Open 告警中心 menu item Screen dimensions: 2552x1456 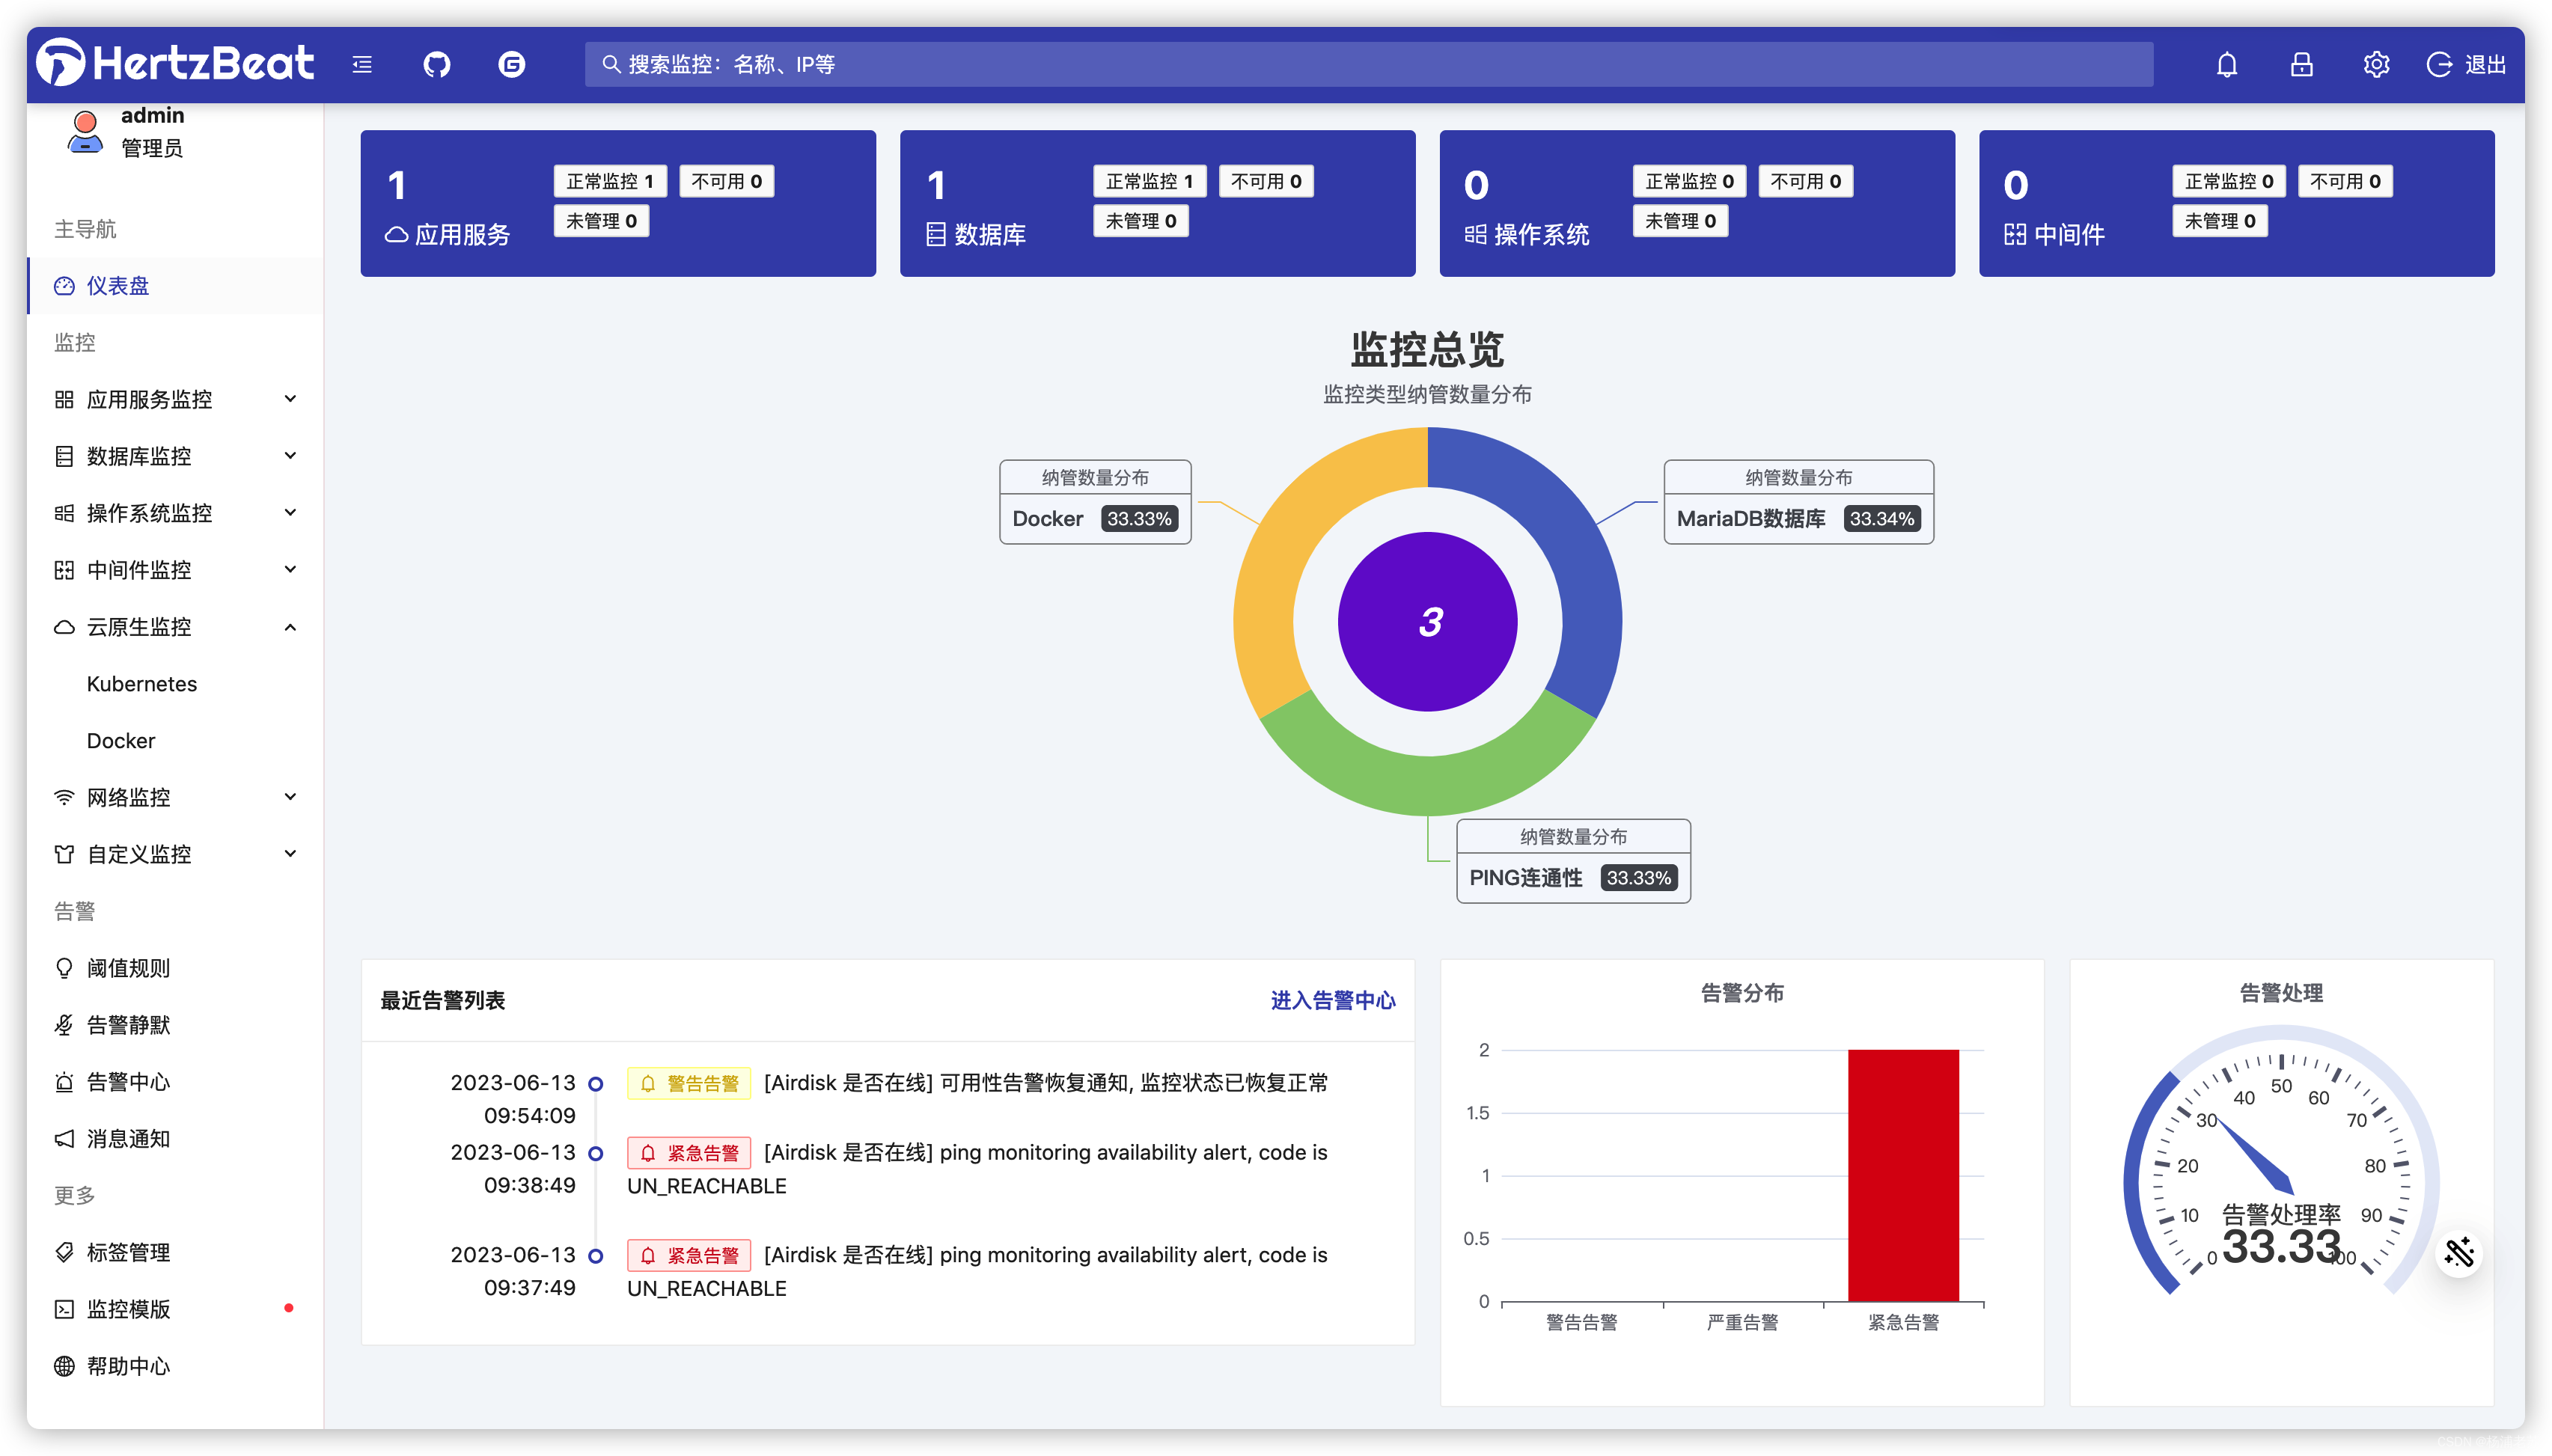tap(128, 1082)
